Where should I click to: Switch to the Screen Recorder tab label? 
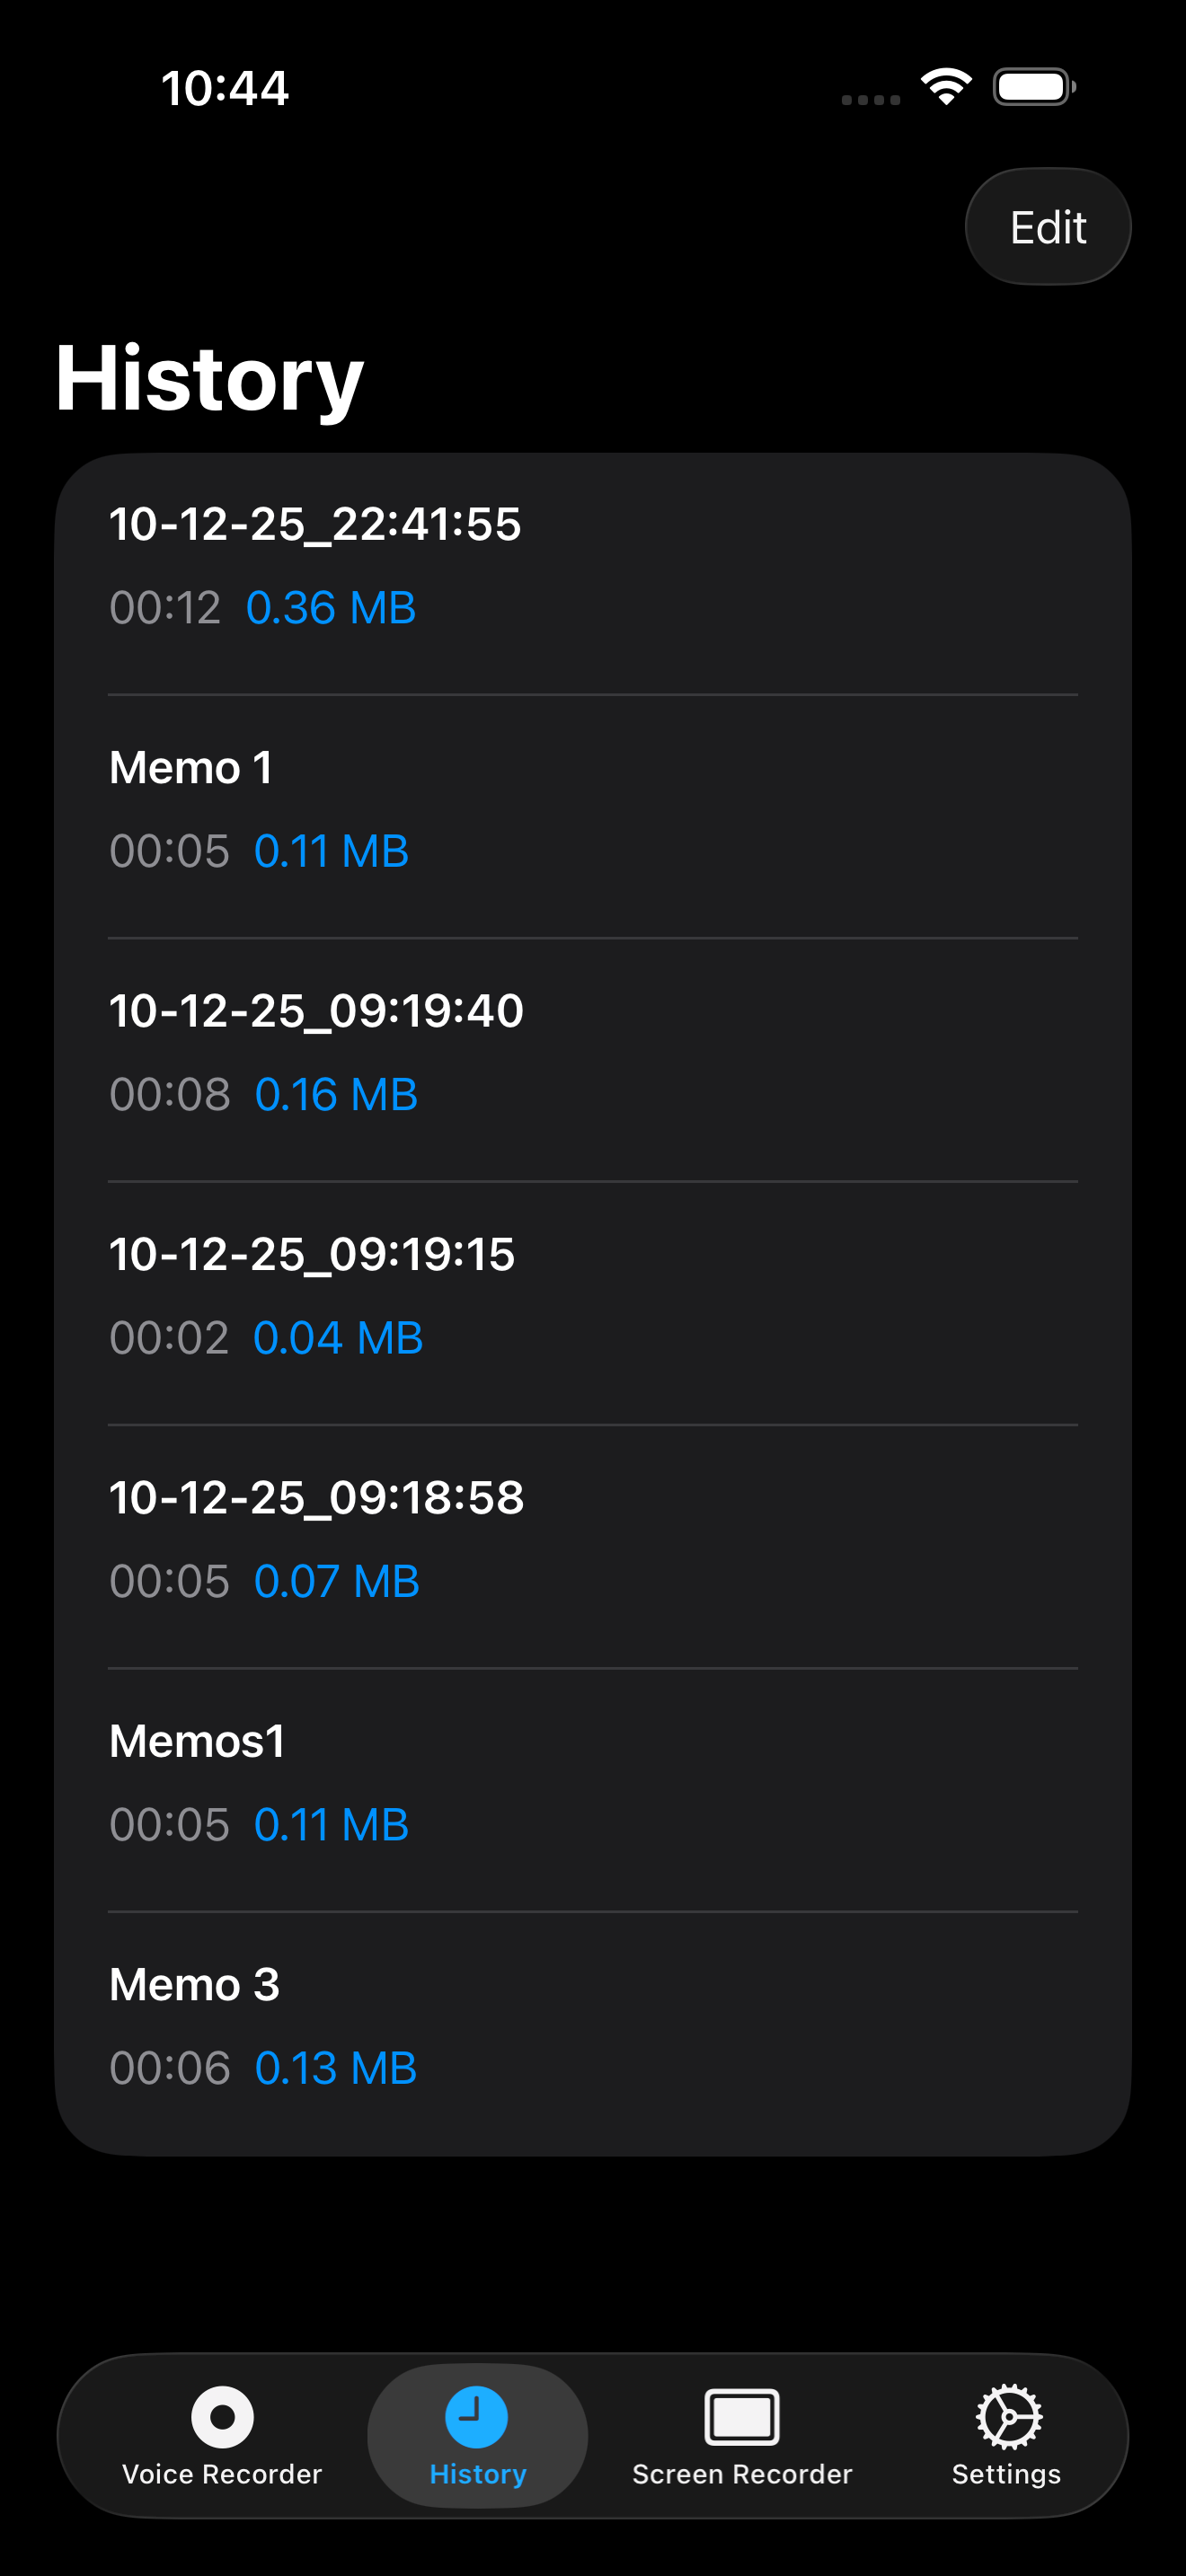pos(741,2474)
